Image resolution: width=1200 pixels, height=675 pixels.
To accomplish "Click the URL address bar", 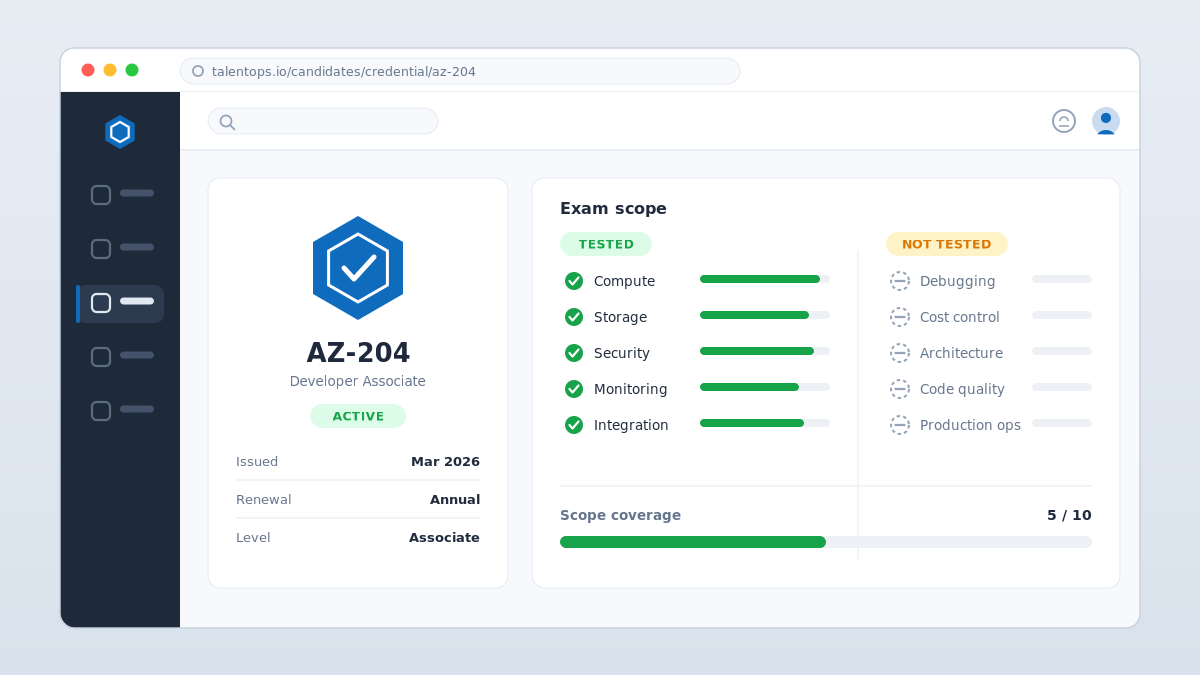I will point(460,71).
